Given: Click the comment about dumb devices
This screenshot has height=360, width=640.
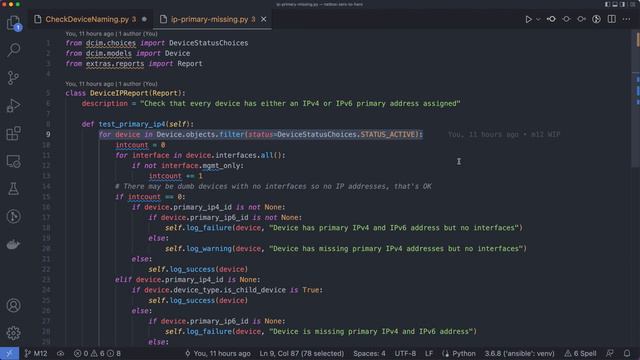Looking at the screenshot, I should click(x=273, y=187).
